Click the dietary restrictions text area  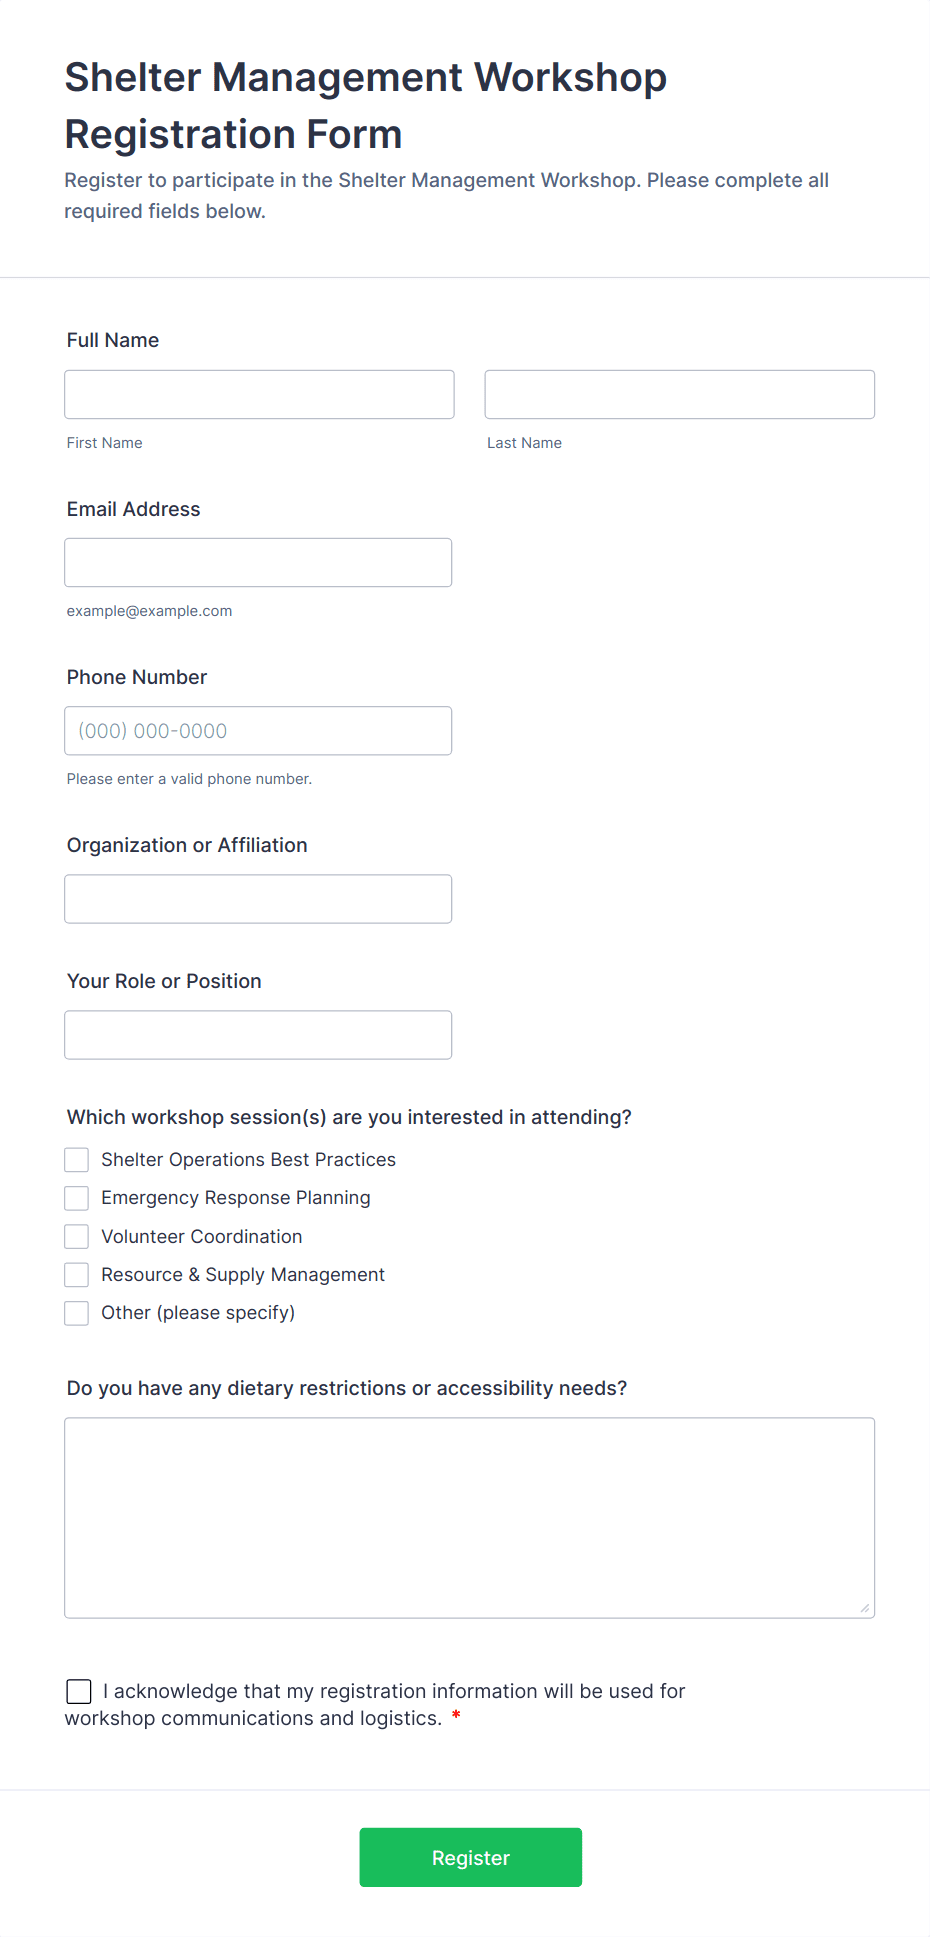point(469,1517)
